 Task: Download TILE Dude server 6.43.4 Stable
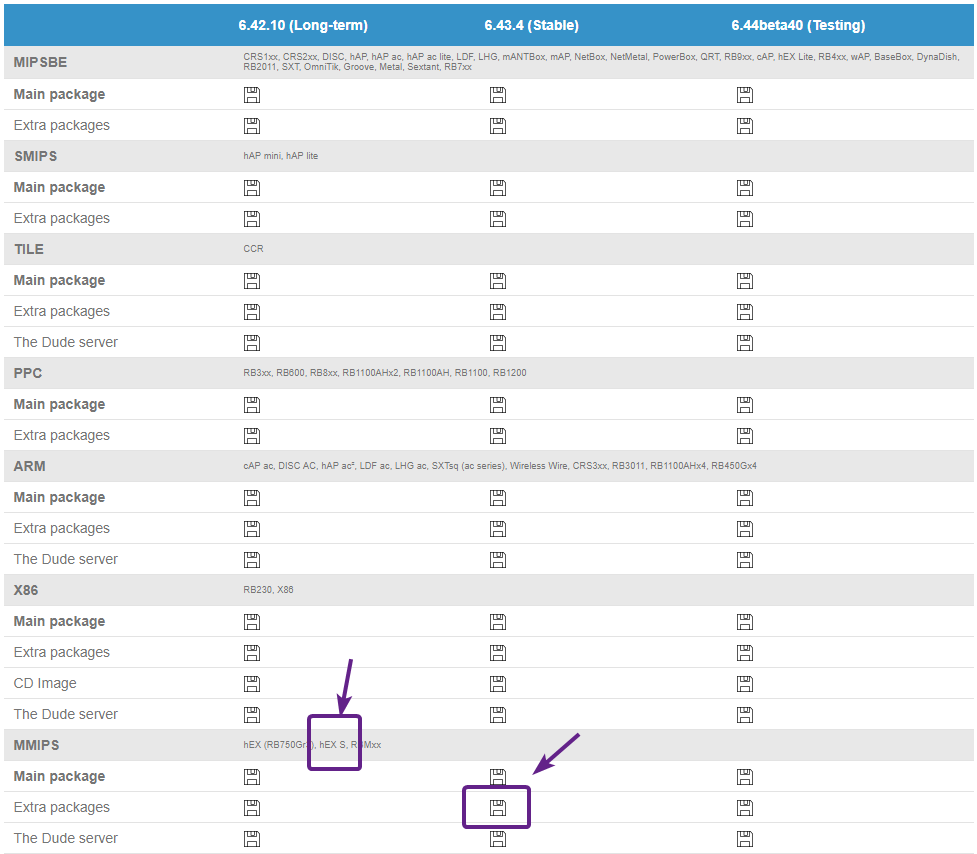(x=498, y=343)
